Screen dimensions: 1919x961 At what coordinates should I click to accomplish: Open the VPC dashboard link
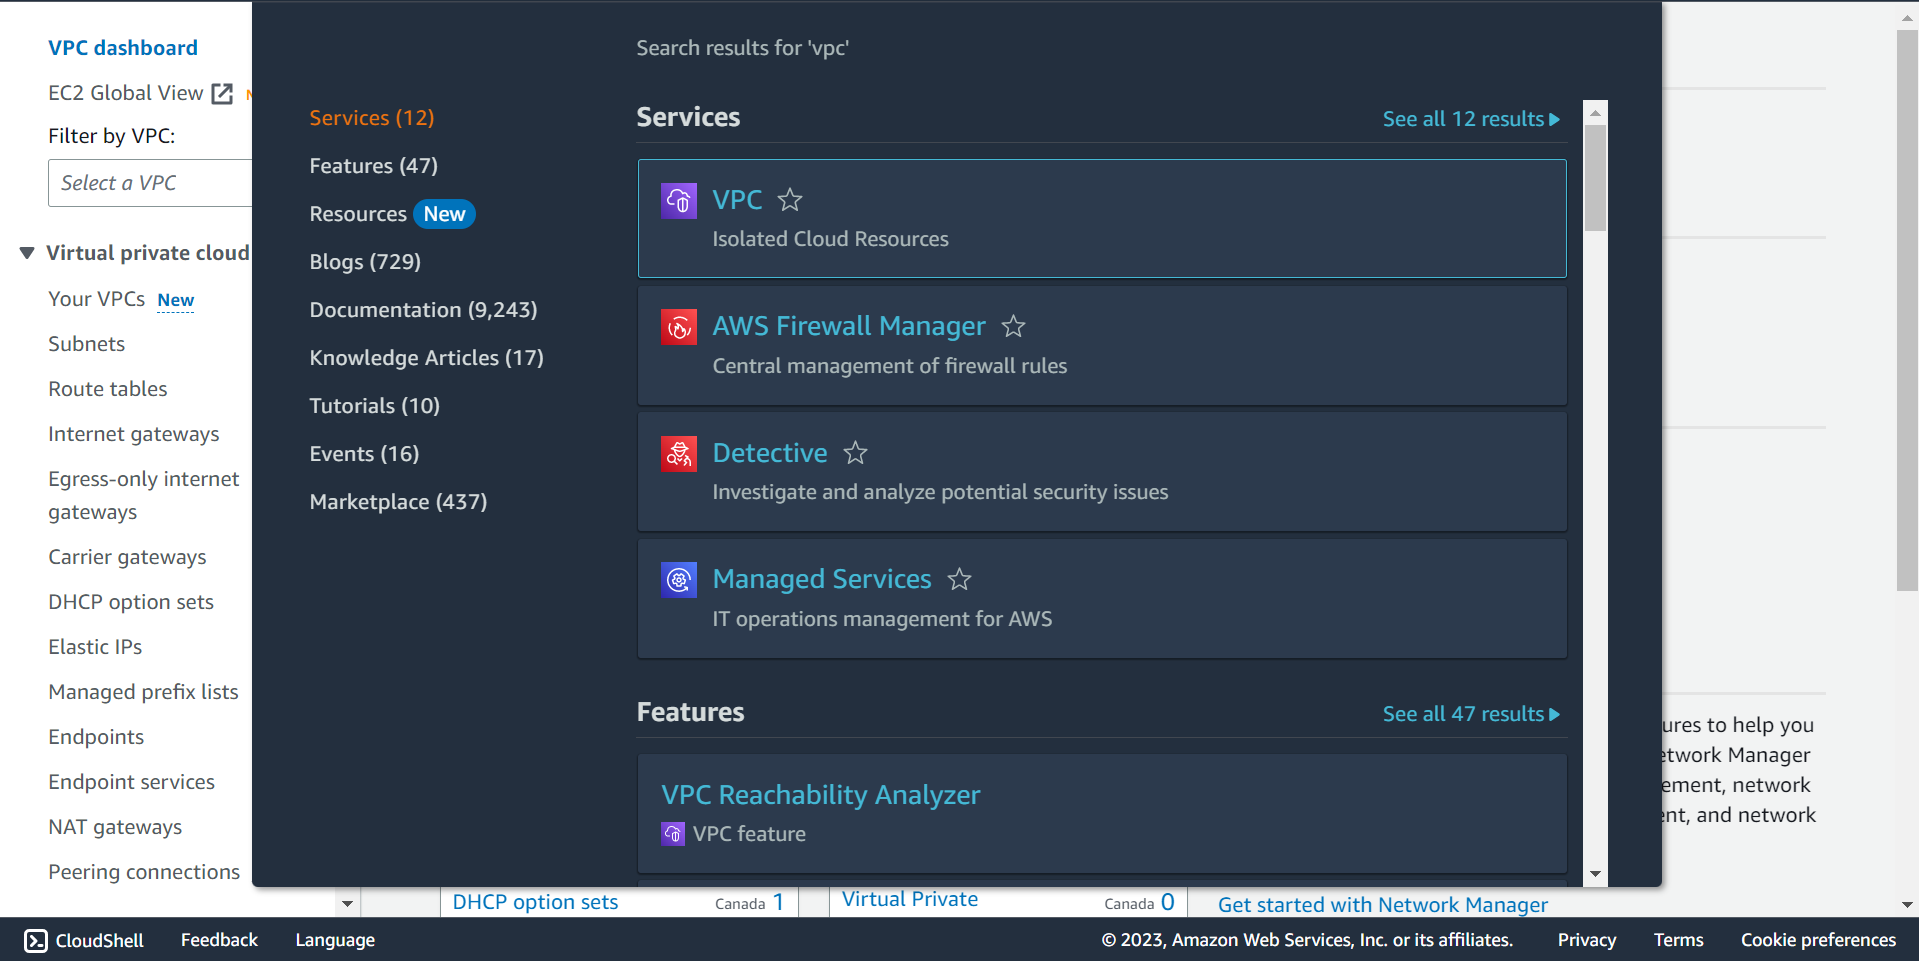(123, 48)
